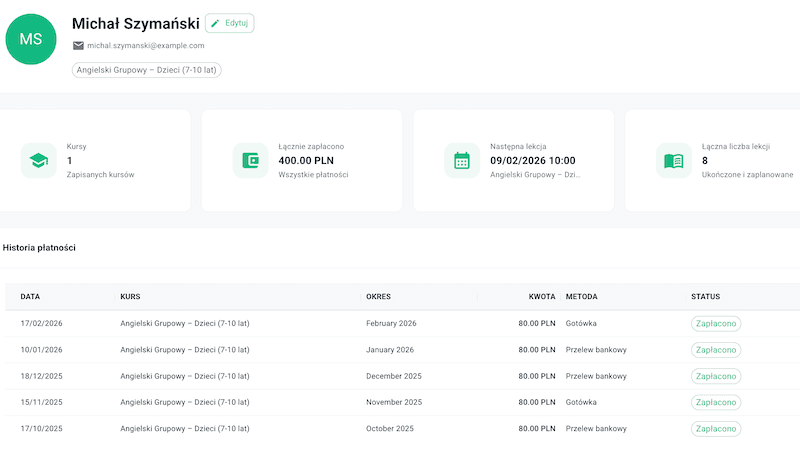Click the date 17/10/2025 cell
The image size is (800, 451).
tap(41, 429)
